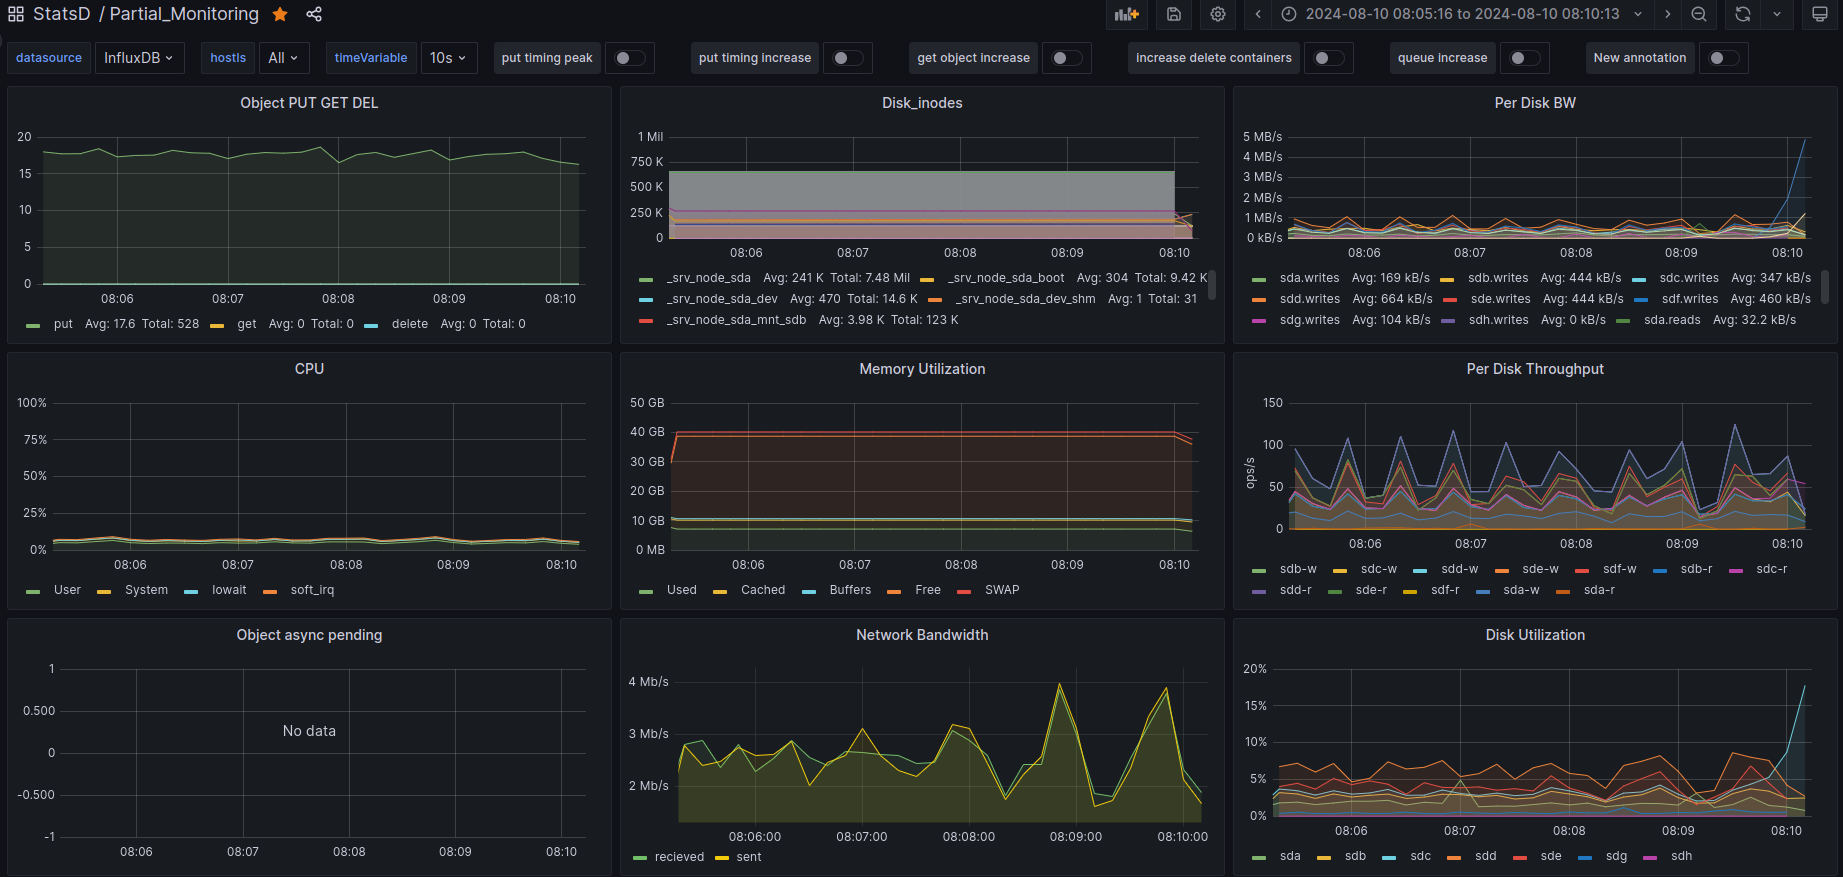Share dashboard using the share icon
1843x877 pixels.
tap(314, 14)
